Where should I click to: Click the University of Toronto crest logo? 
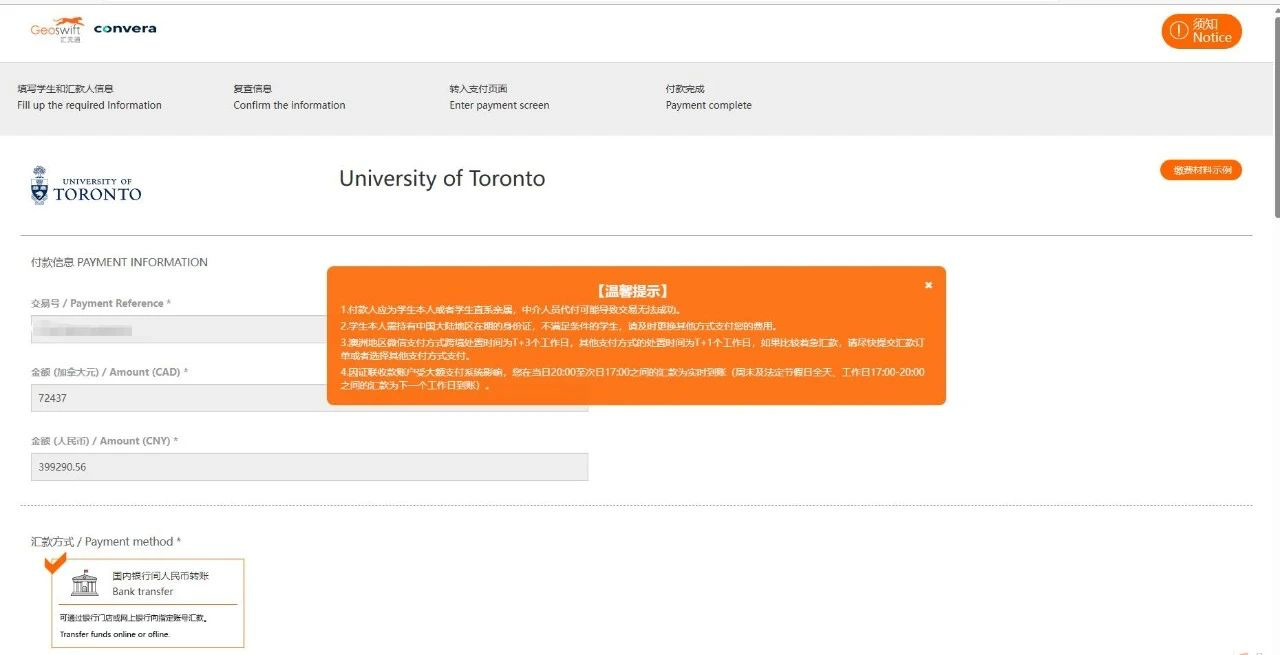(x=86, y=186)
